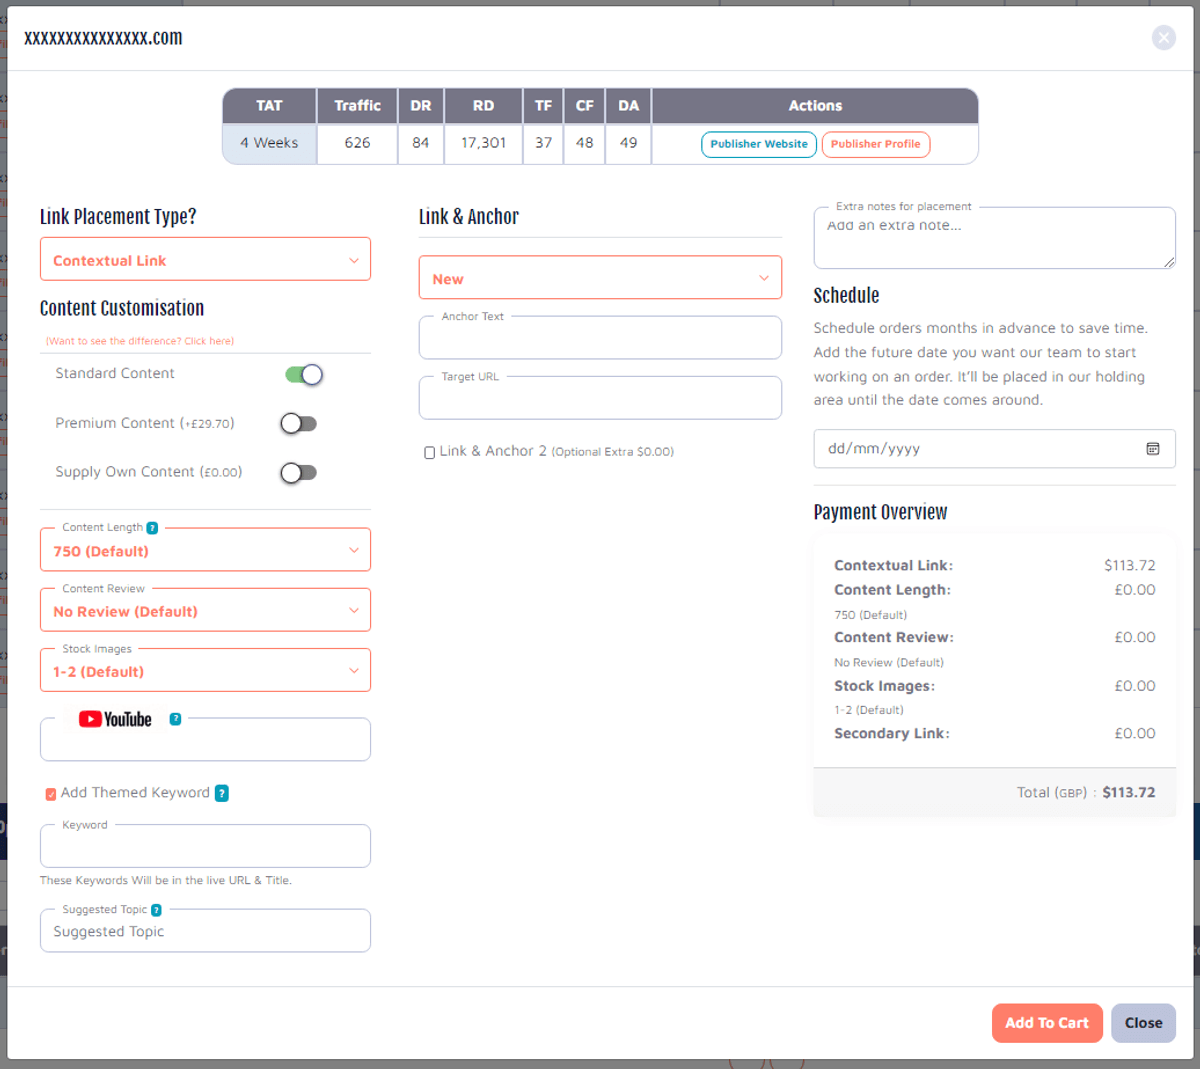Screen dimensions: 1200x1069
Task: Click 'Want to see the difference? Click here' link
Action: pos(140,341)
